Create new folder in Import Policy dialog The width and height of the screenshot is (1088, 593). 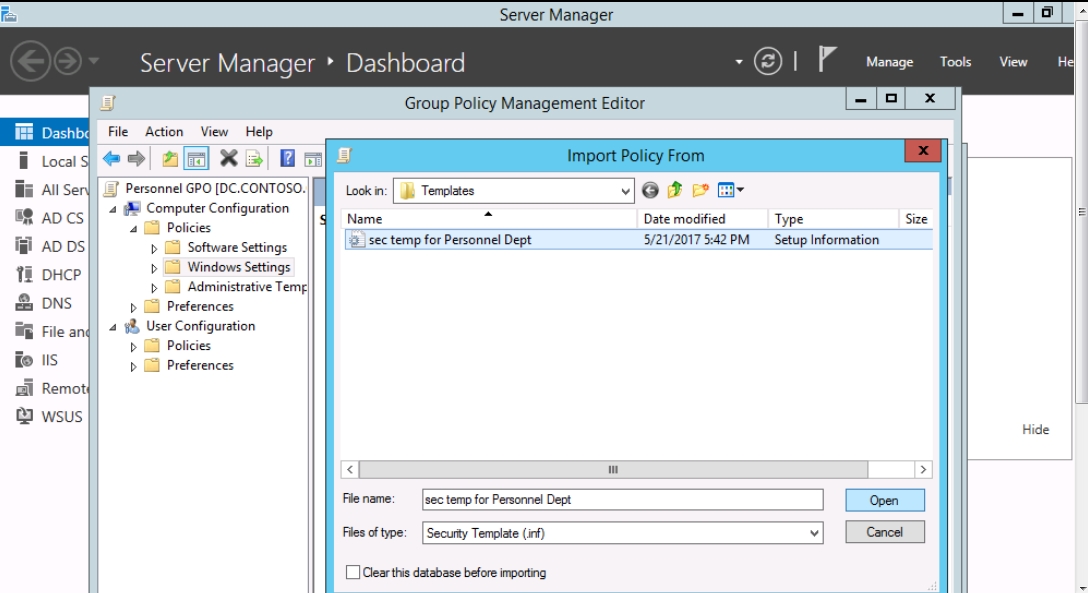pyautogui.click(x=700, y=190)
